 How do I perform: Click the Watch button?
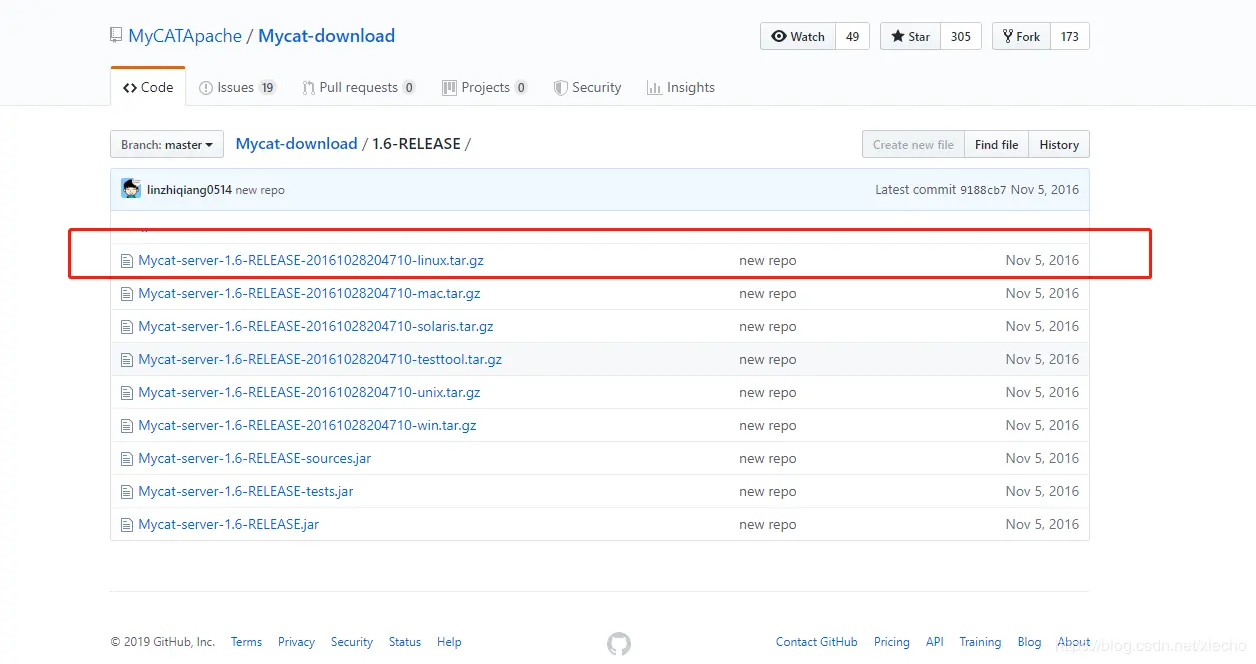[798, 37]
